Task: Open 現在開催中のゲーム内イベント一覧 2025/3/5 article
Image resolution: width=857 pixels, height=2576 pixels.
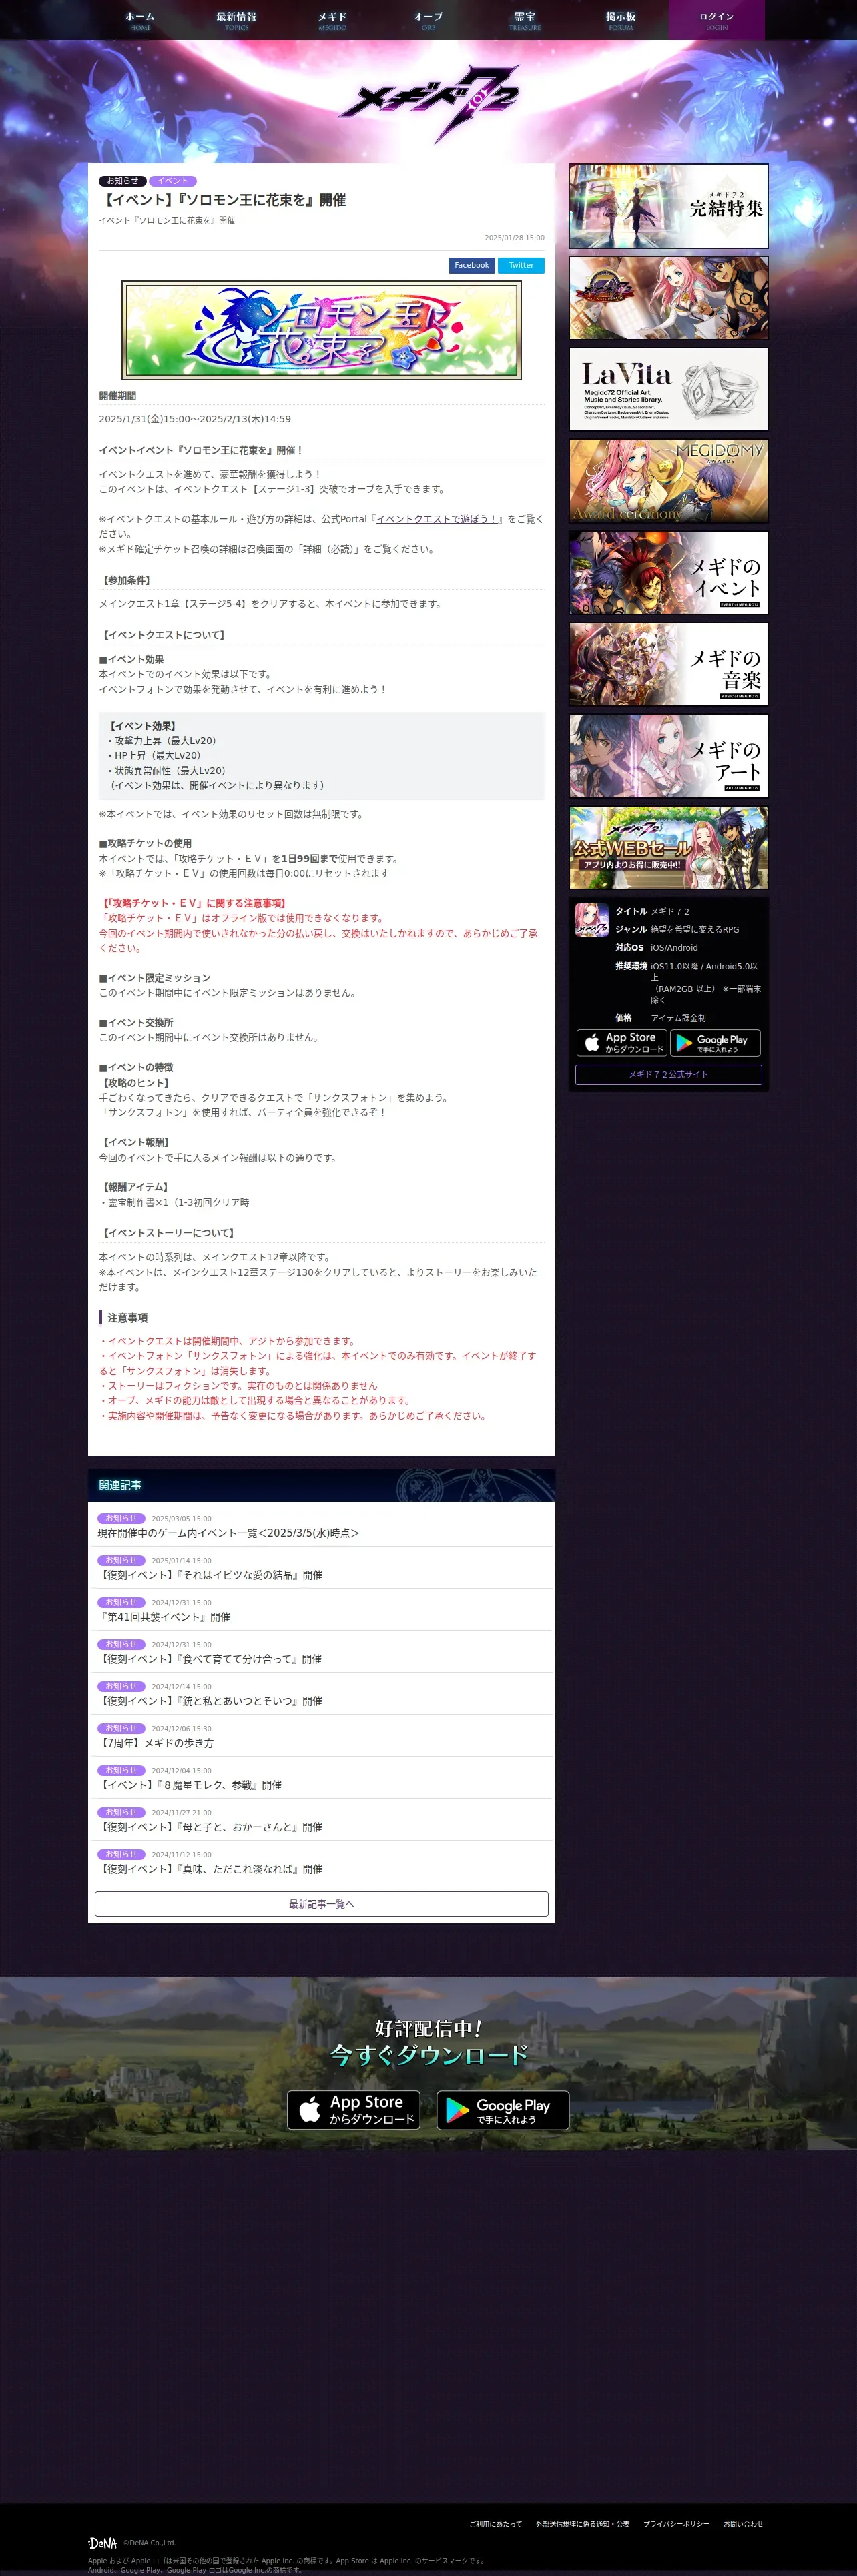Action: tap(228, 1533)
